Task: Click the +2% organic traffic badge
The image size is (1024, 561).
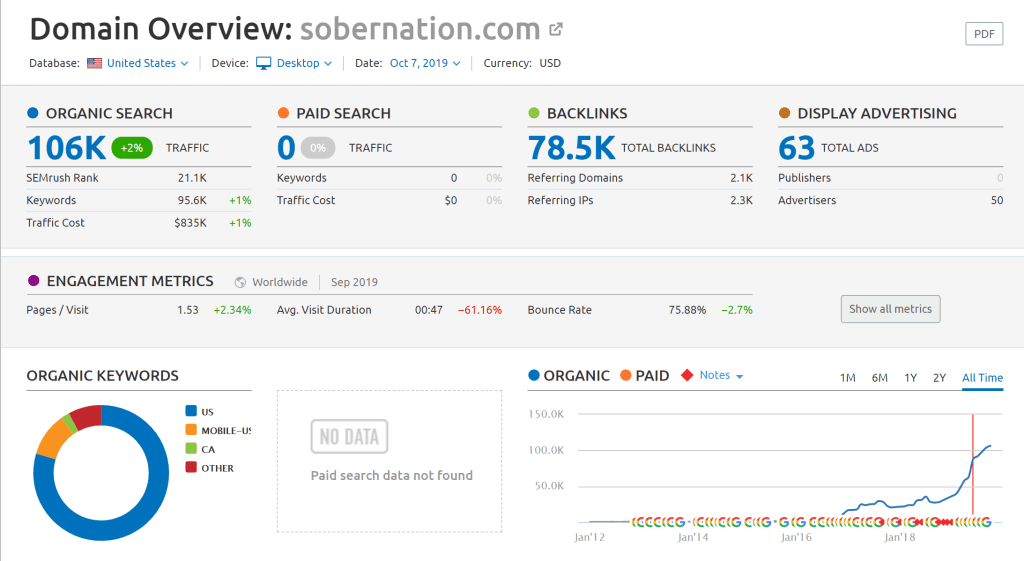Action: 132,148
